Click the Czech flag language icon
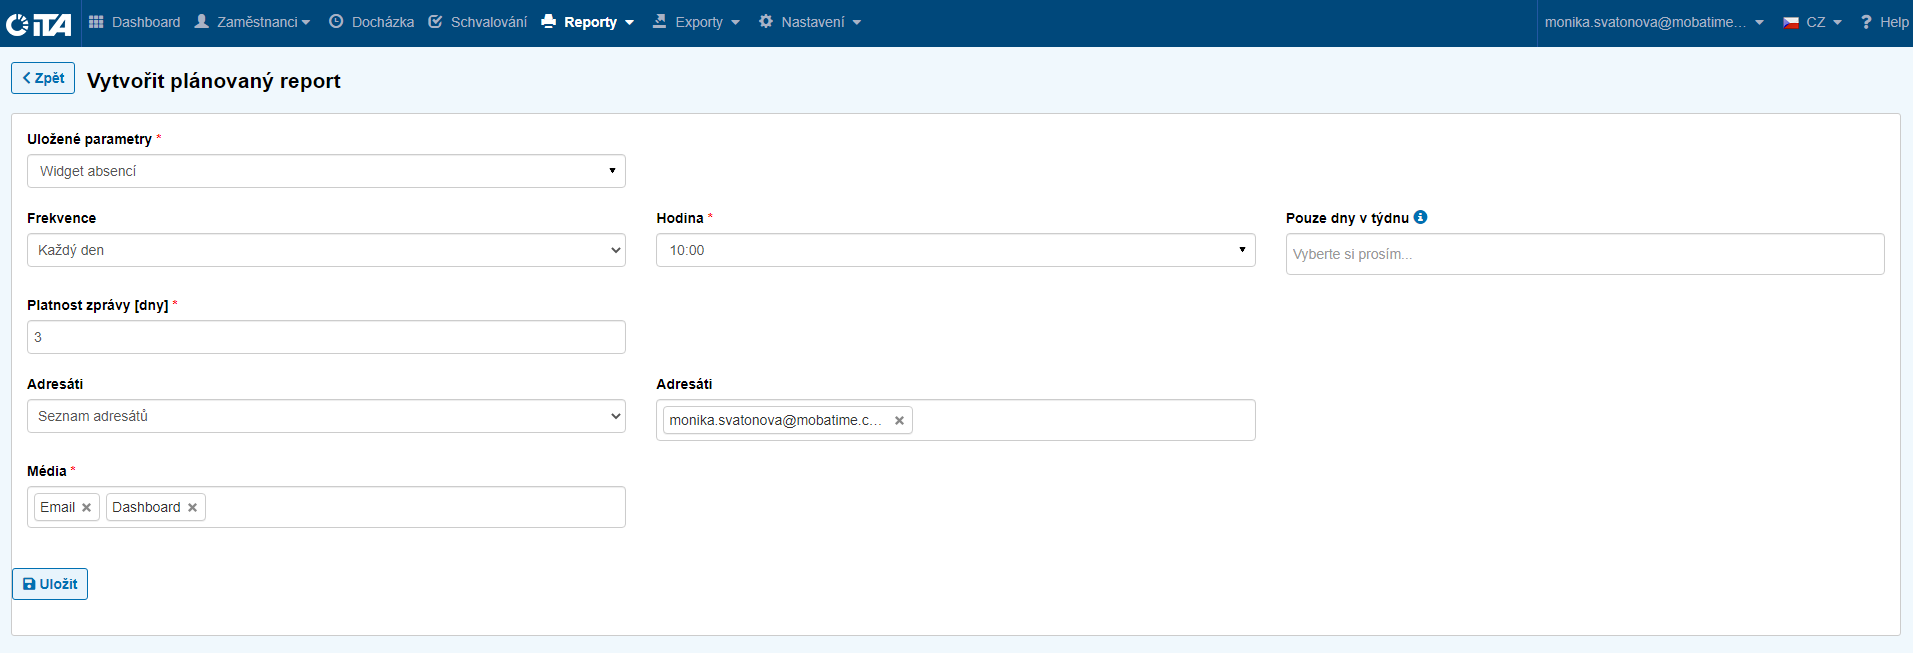 click(x=1791, y=22)
